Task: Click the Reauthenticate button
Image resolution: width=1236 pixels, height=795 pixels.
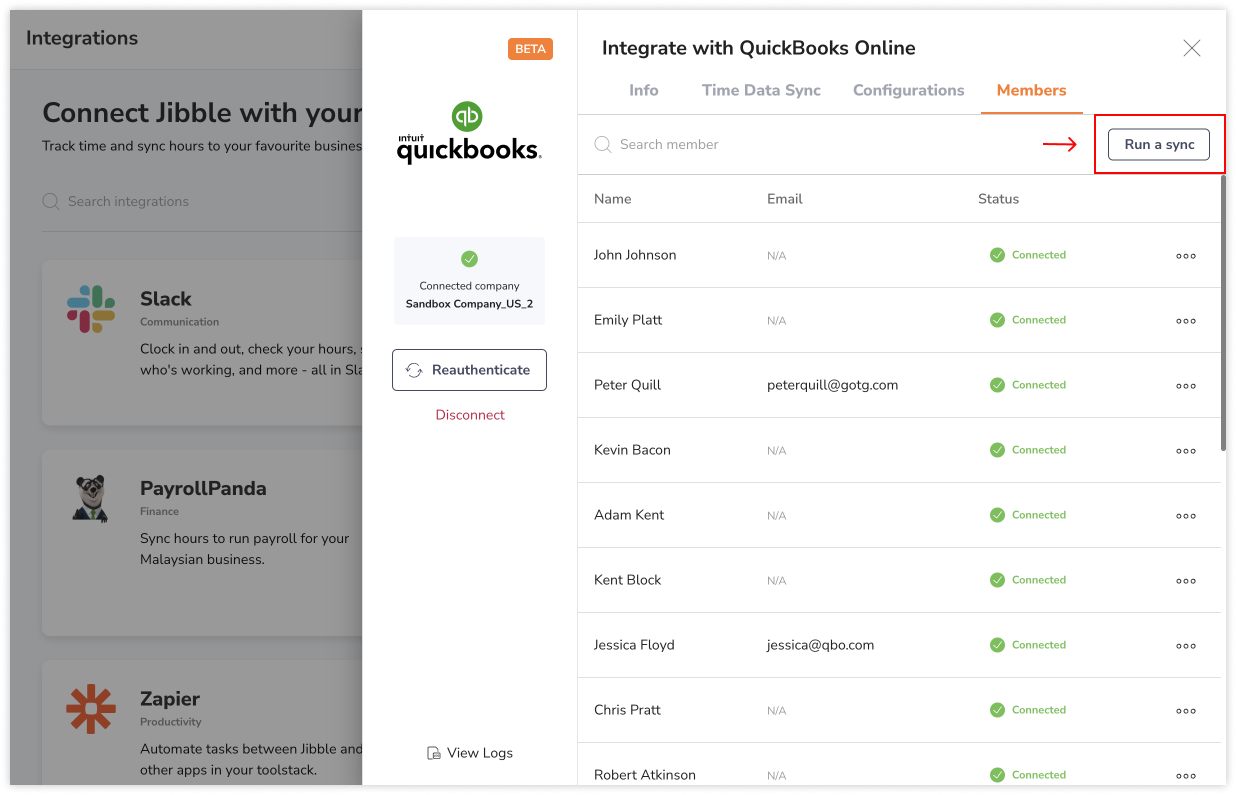Action: tap(469, 370)
